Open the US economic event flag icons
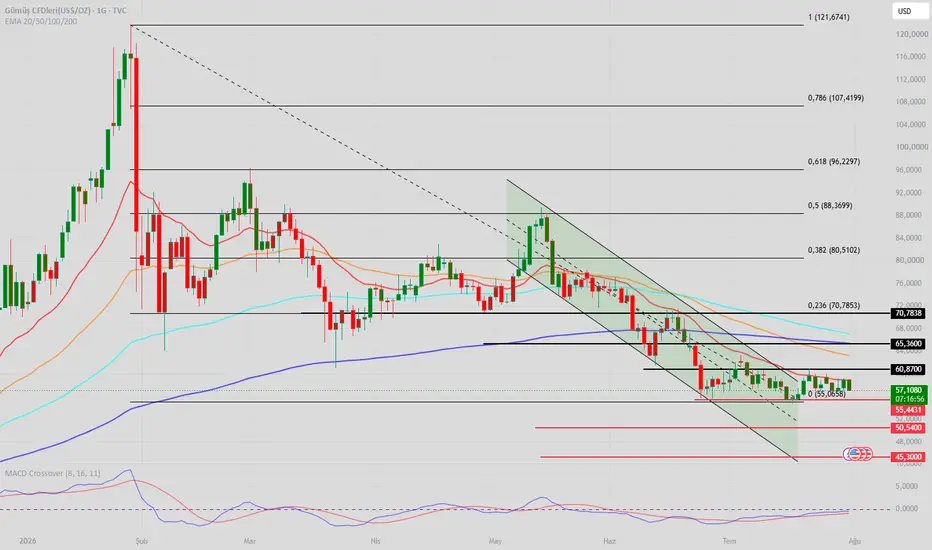The width and height of the screenshot is (932, 550). point(858,454)
